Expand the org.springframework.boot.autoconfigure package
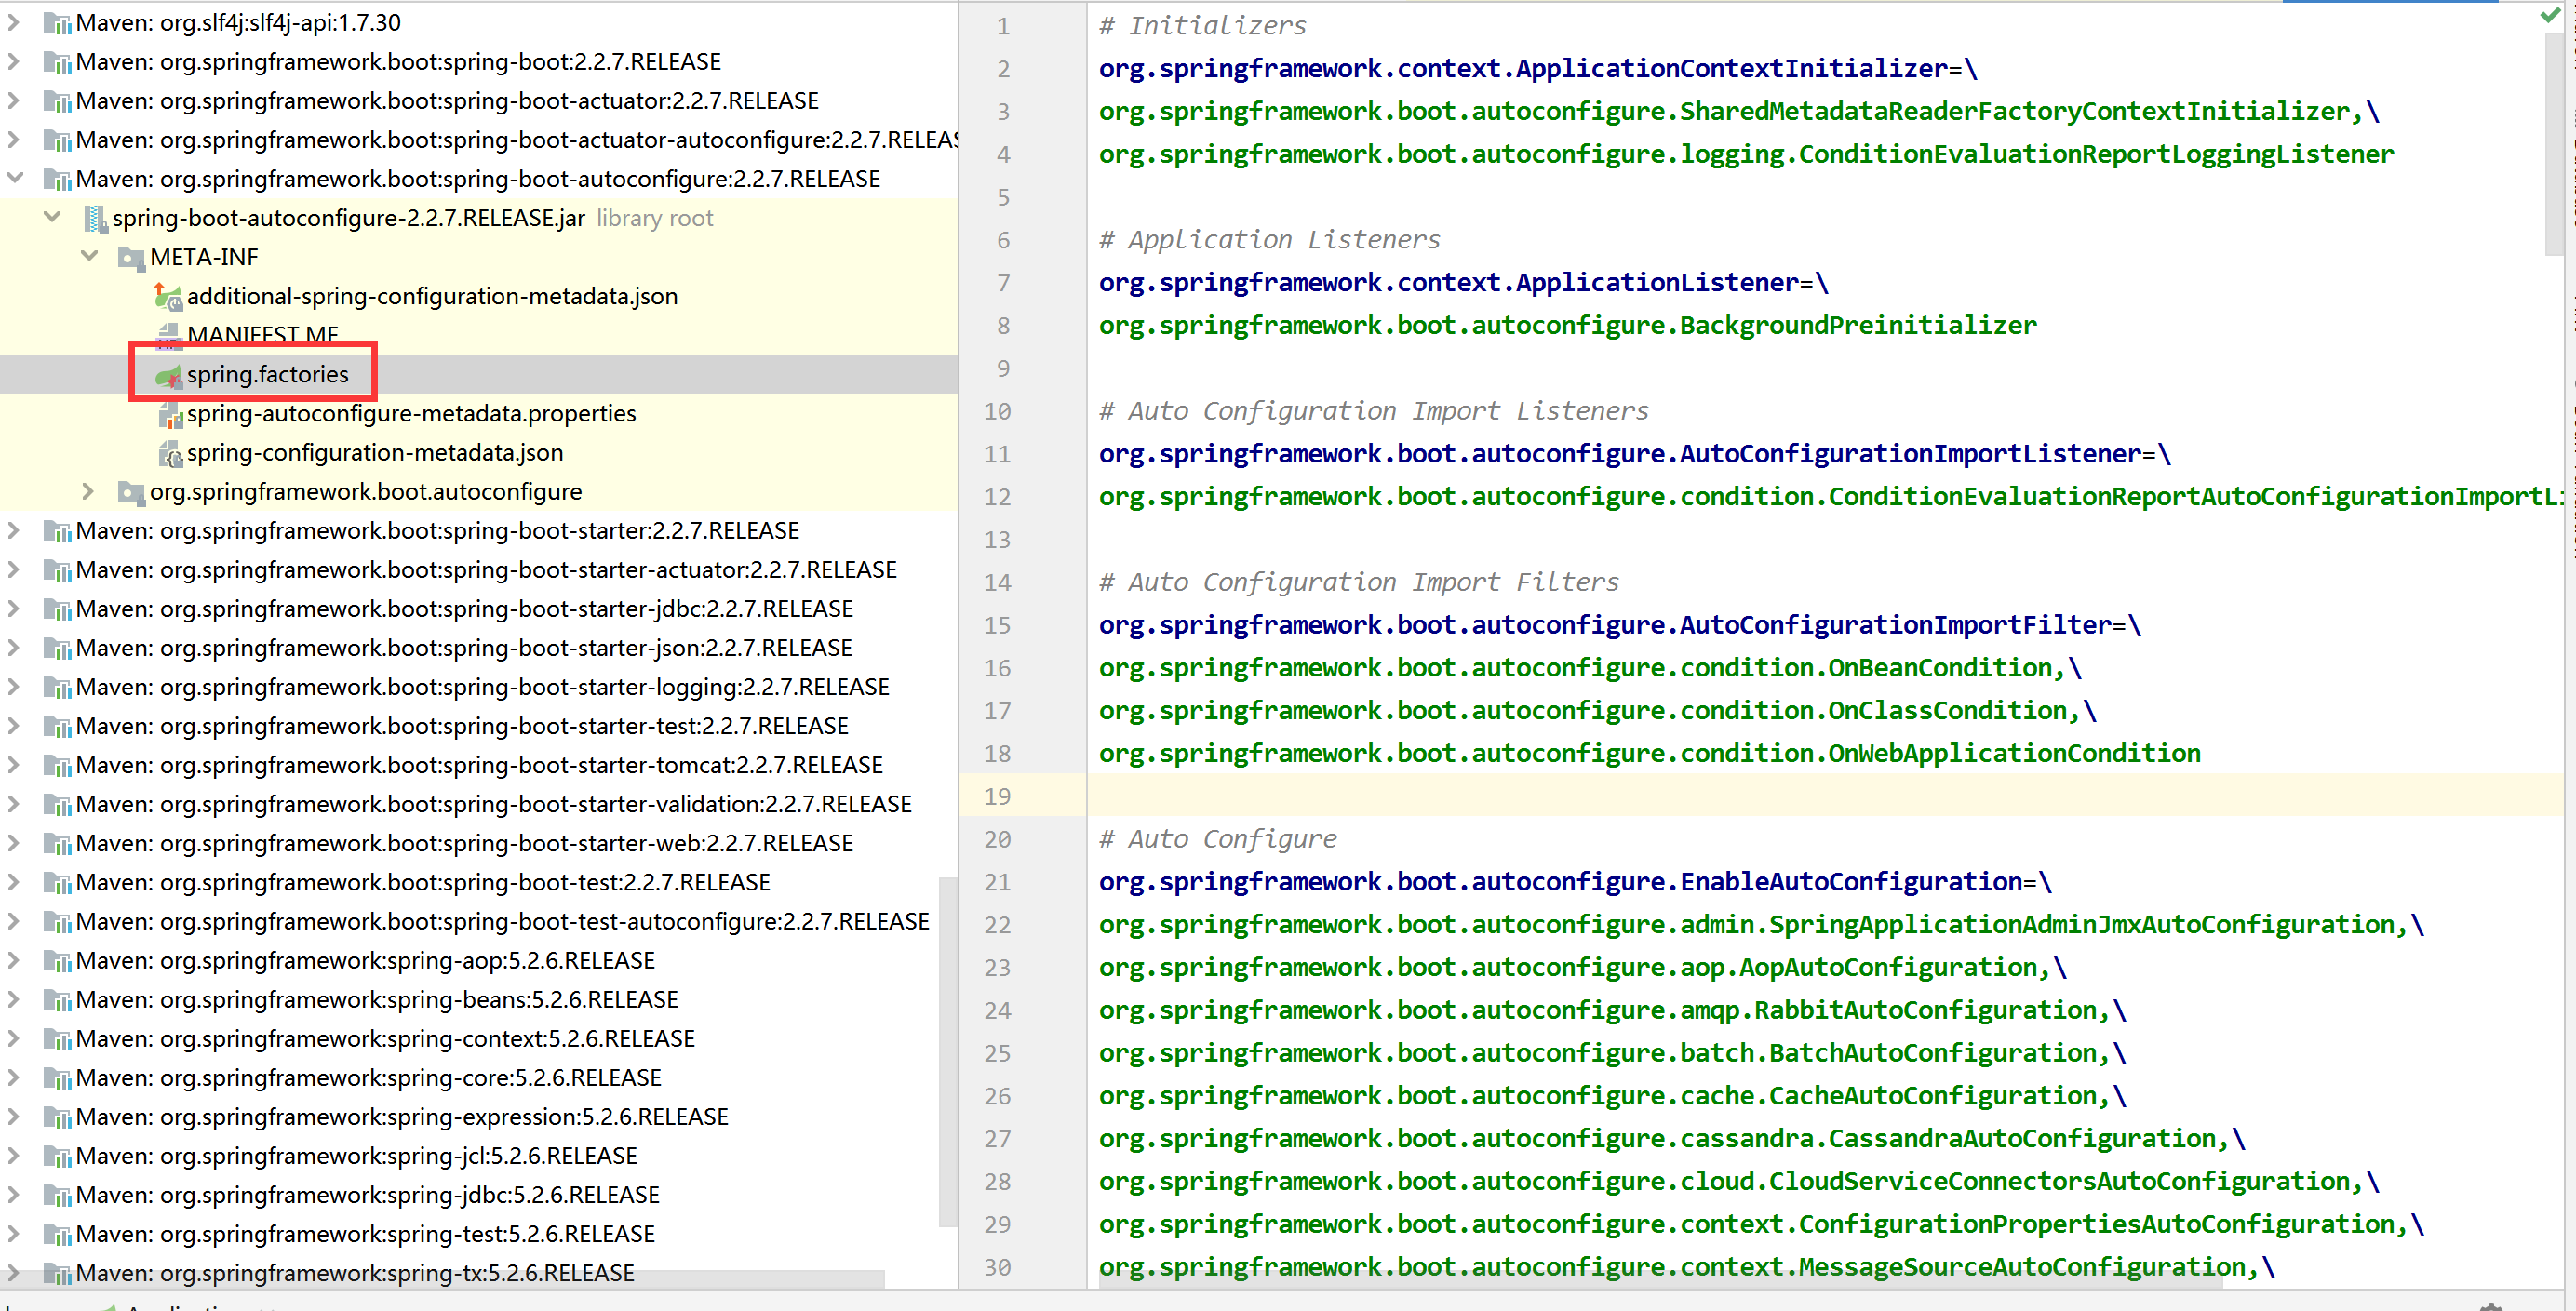The image size is (2576, 1311). click(x=89, y=491)
